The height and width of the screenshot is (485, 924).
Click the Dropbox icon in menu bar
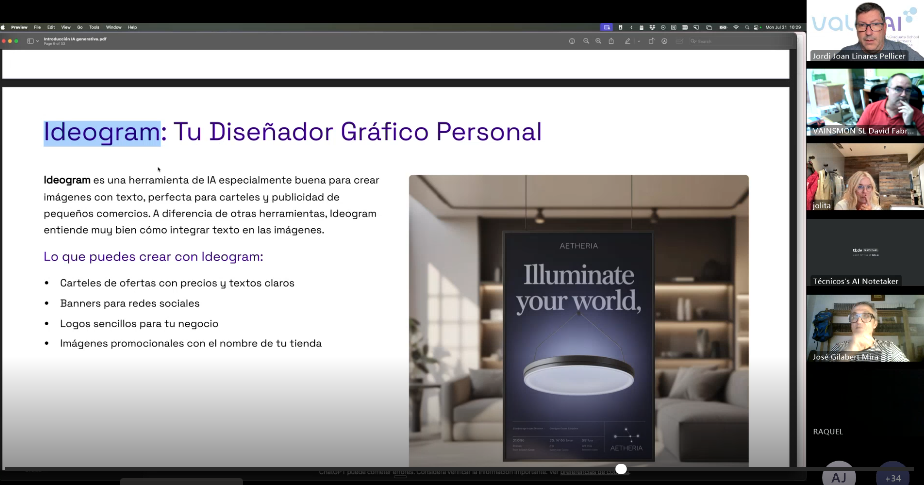pos(652,27)
